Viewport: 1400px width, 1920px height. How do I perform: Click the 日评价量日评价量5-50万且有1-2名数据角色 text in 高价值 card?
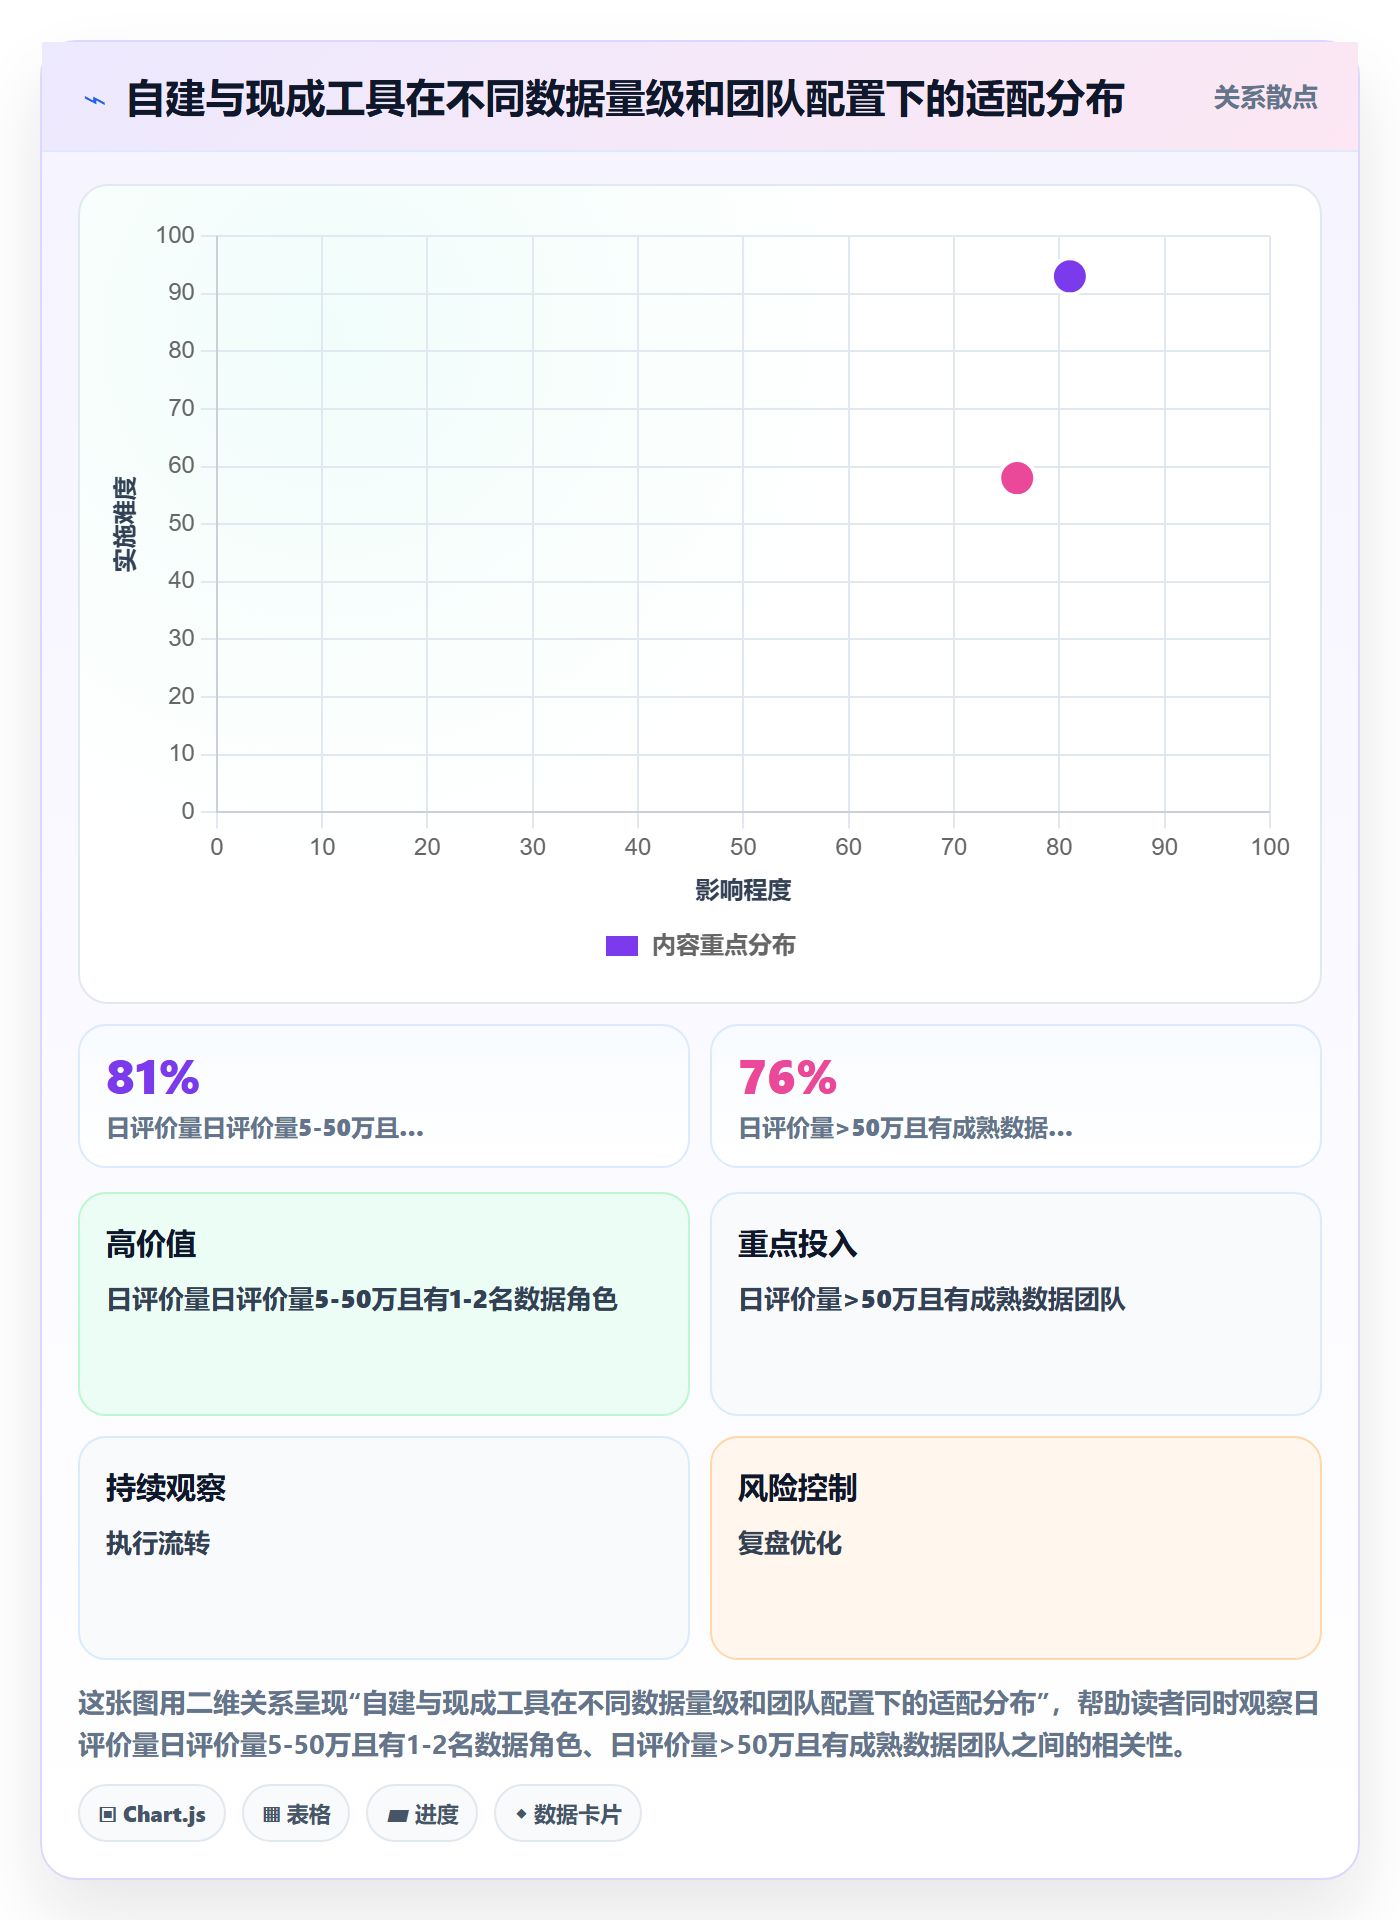coord(362,1299)
